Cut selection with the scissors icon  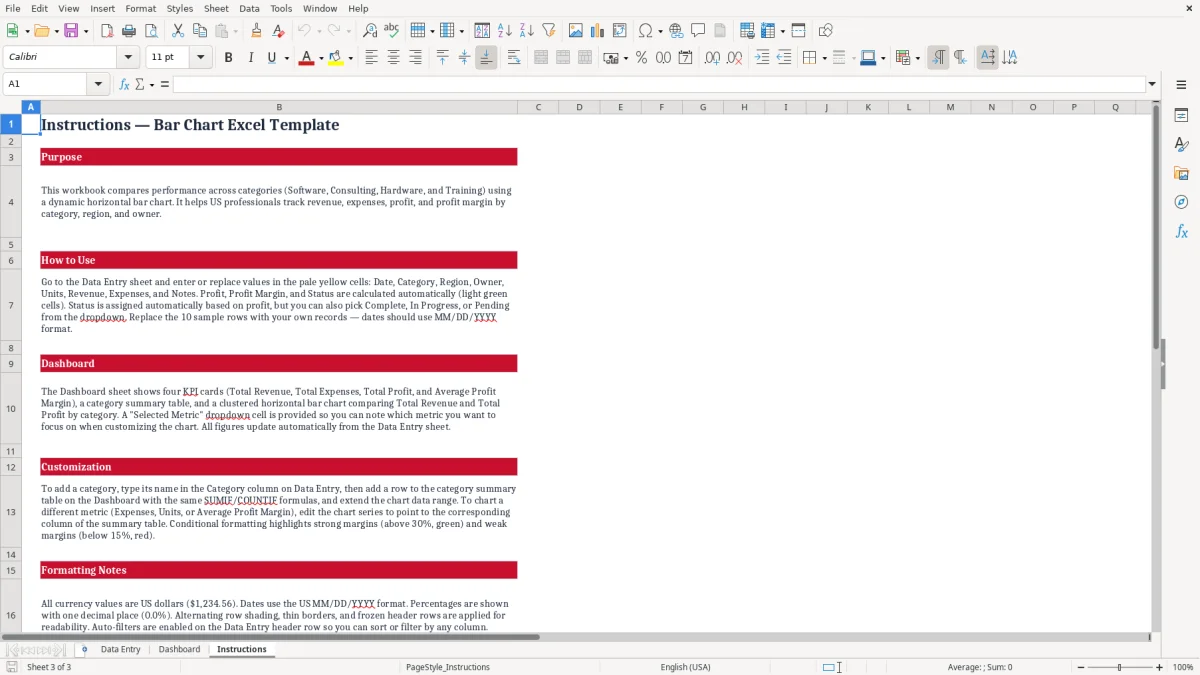178,31
